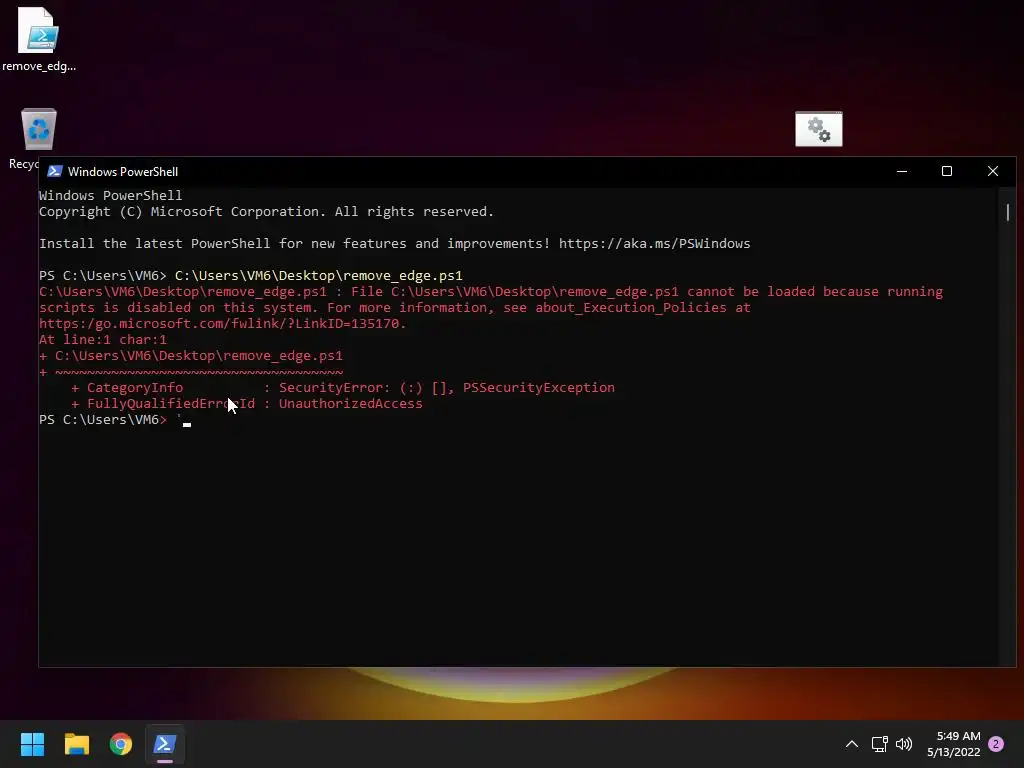This screenshot has width=1024, height=768.
Task: Click the 'At line:1 char:1' text
Action: pos(103,340)
